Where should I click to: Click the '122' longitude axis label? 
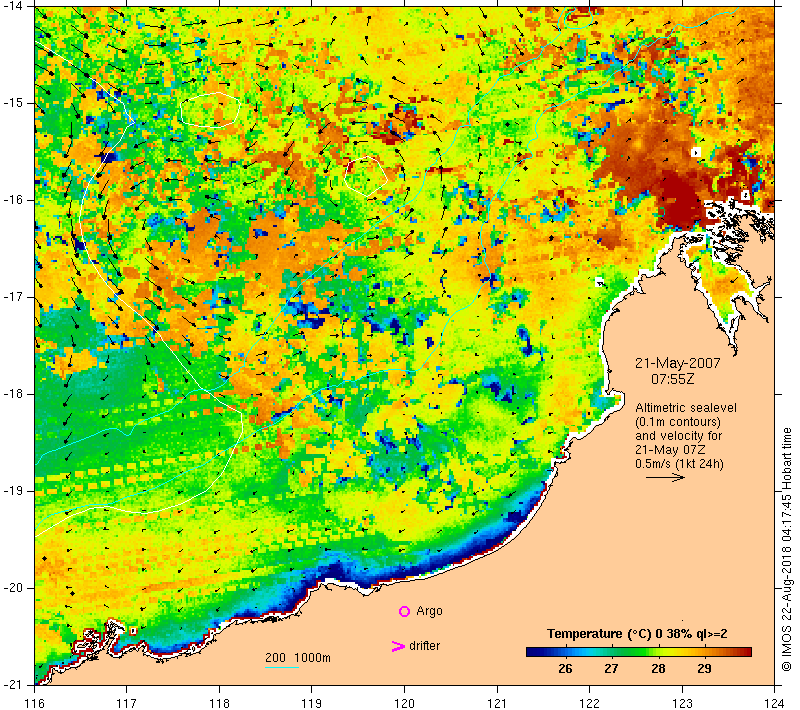[x=590, y=703]
